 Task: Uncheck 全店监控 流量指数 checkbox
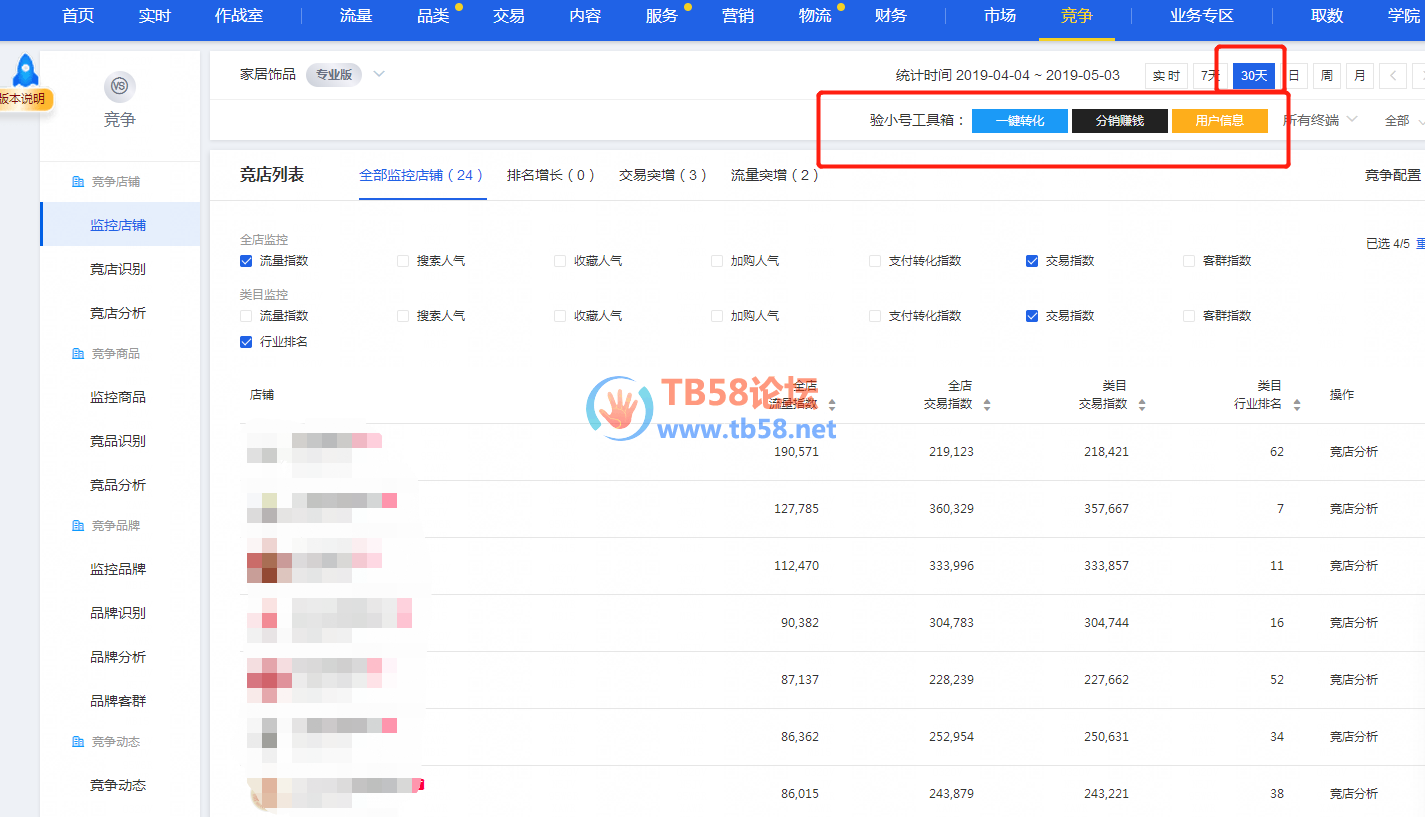[246, 261]
